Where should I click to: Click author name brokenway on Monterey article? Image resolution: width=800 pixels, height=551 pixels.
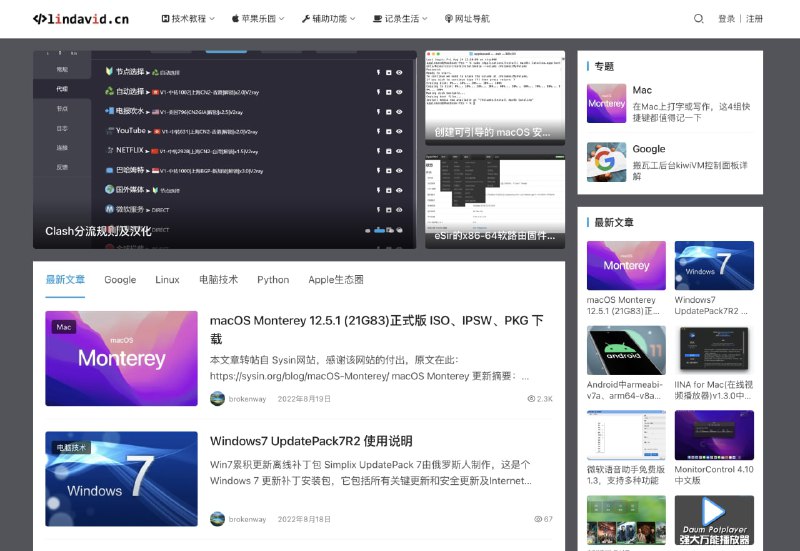click(x=247, y=399)
